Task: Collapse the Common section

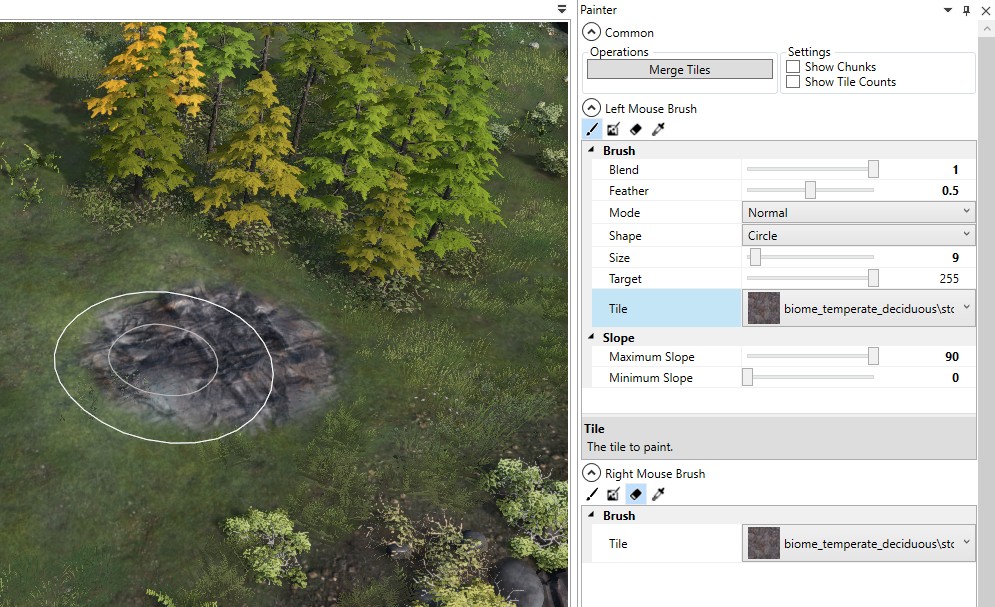Action: (x=591, y=32)
